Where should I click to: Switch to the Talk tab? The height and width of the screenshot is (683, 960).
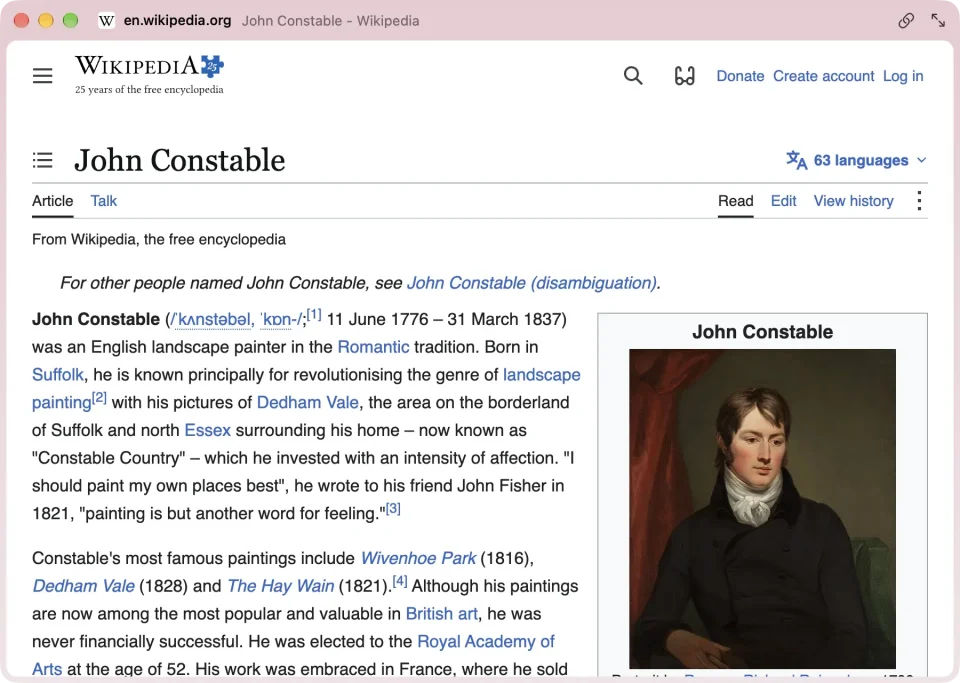[103, 201]
